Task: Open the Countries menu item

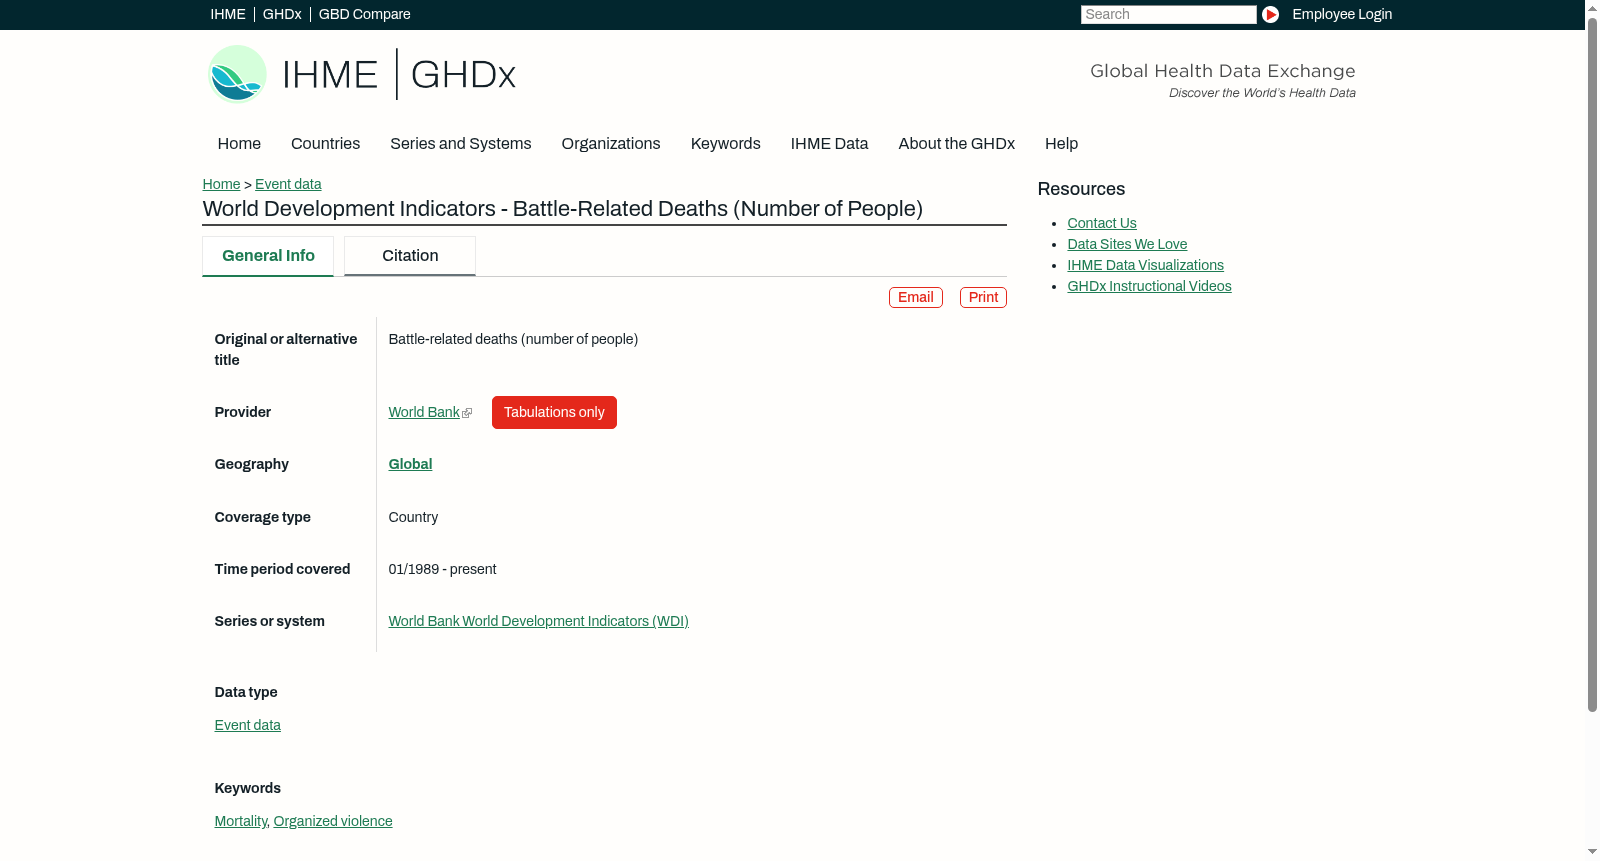Action: click(x=325, y=144)
